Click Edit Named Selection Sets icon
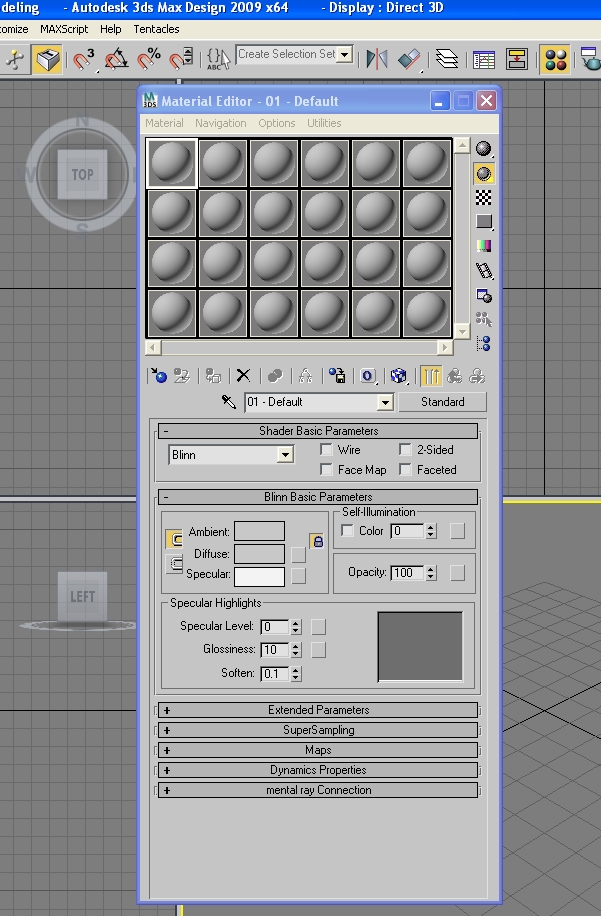This screenshot has width=601, height=916. point(218,58)
